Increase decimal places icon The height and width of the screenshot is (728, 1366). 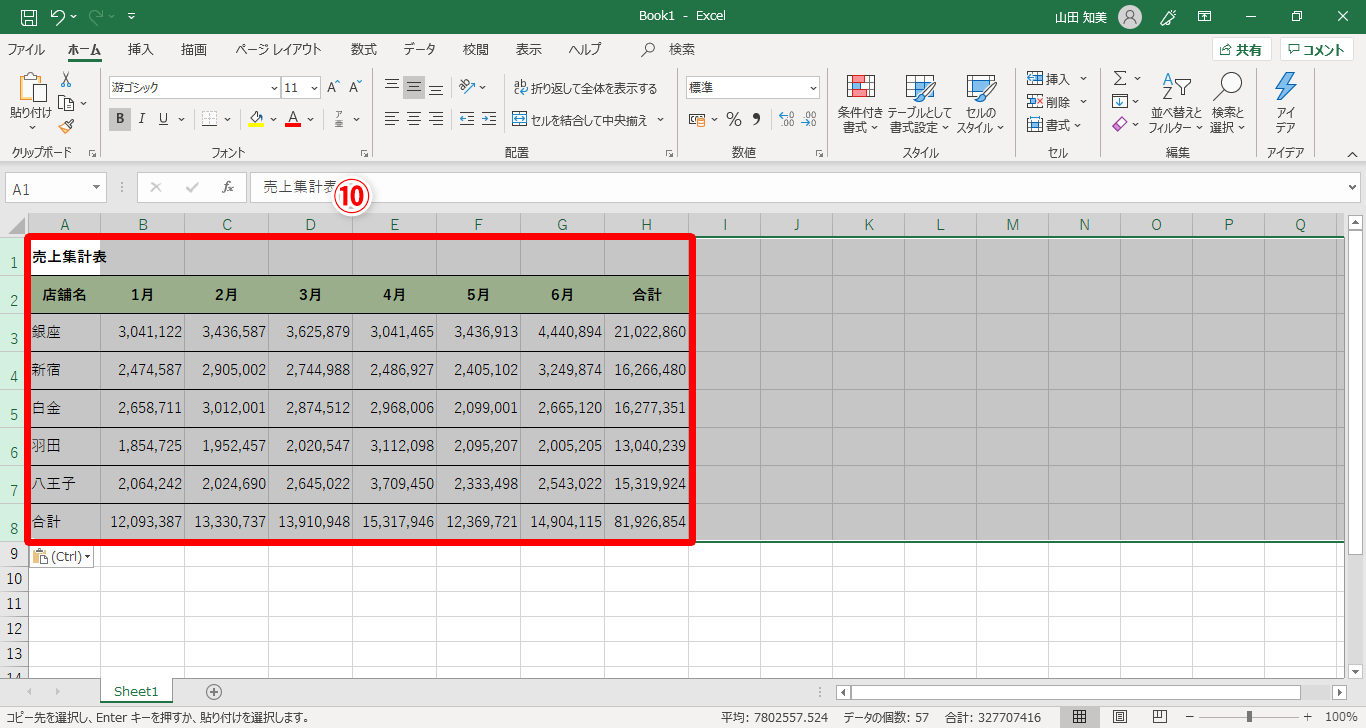click(786, 120)
